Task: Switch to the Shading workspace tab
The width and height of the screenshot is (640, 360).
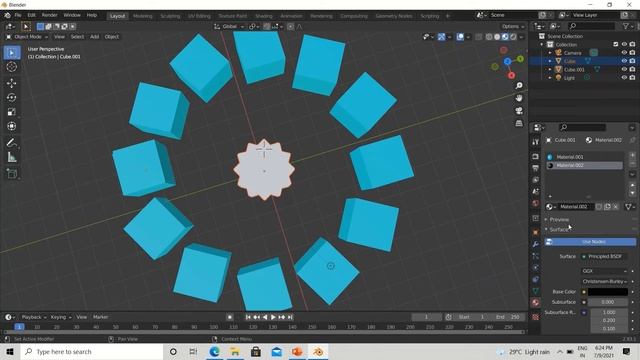Action: [264, 16]
